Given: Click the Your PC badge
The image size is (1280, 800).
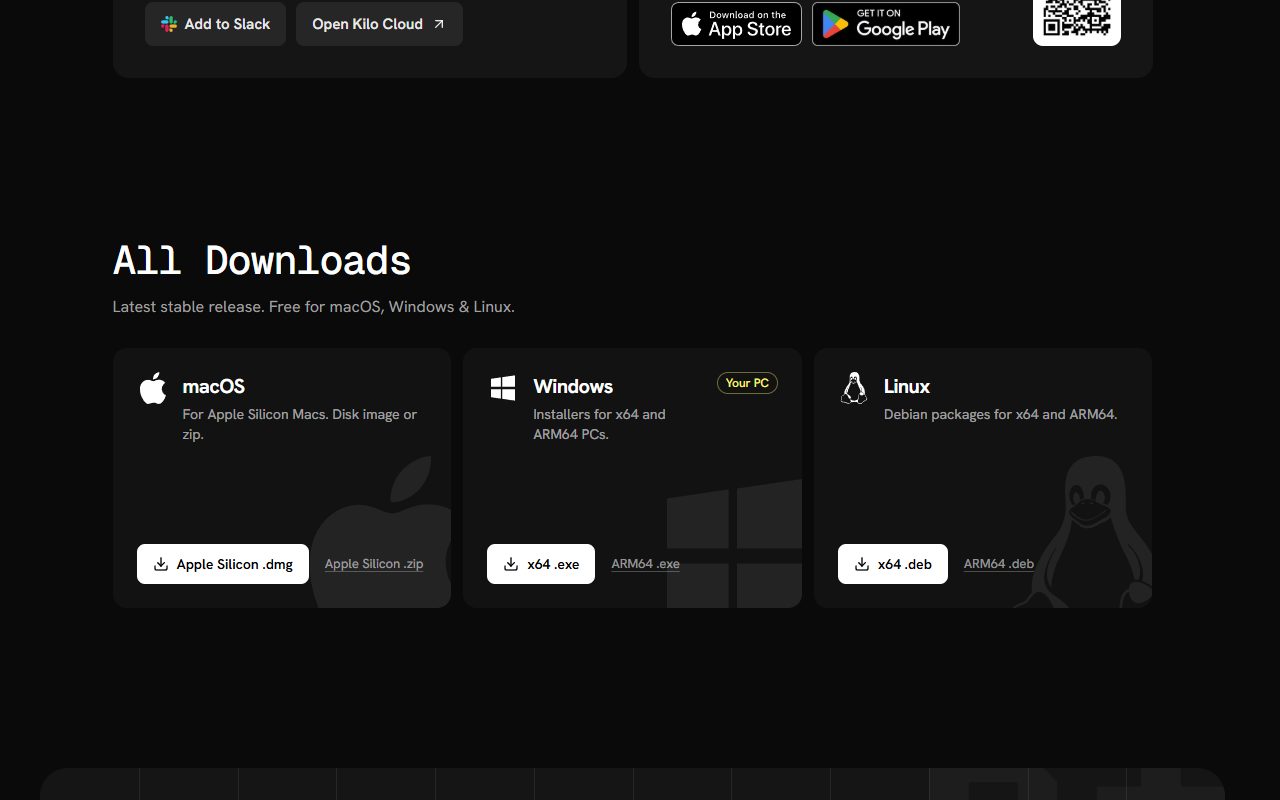Looking at the screenshot, I should [747, 383].
